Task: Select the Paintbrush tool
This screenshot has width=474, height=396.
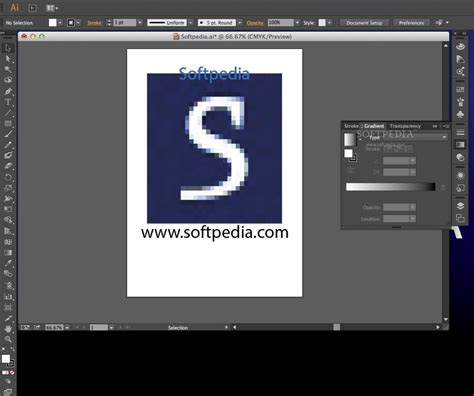Action: (x=8, y=134)
